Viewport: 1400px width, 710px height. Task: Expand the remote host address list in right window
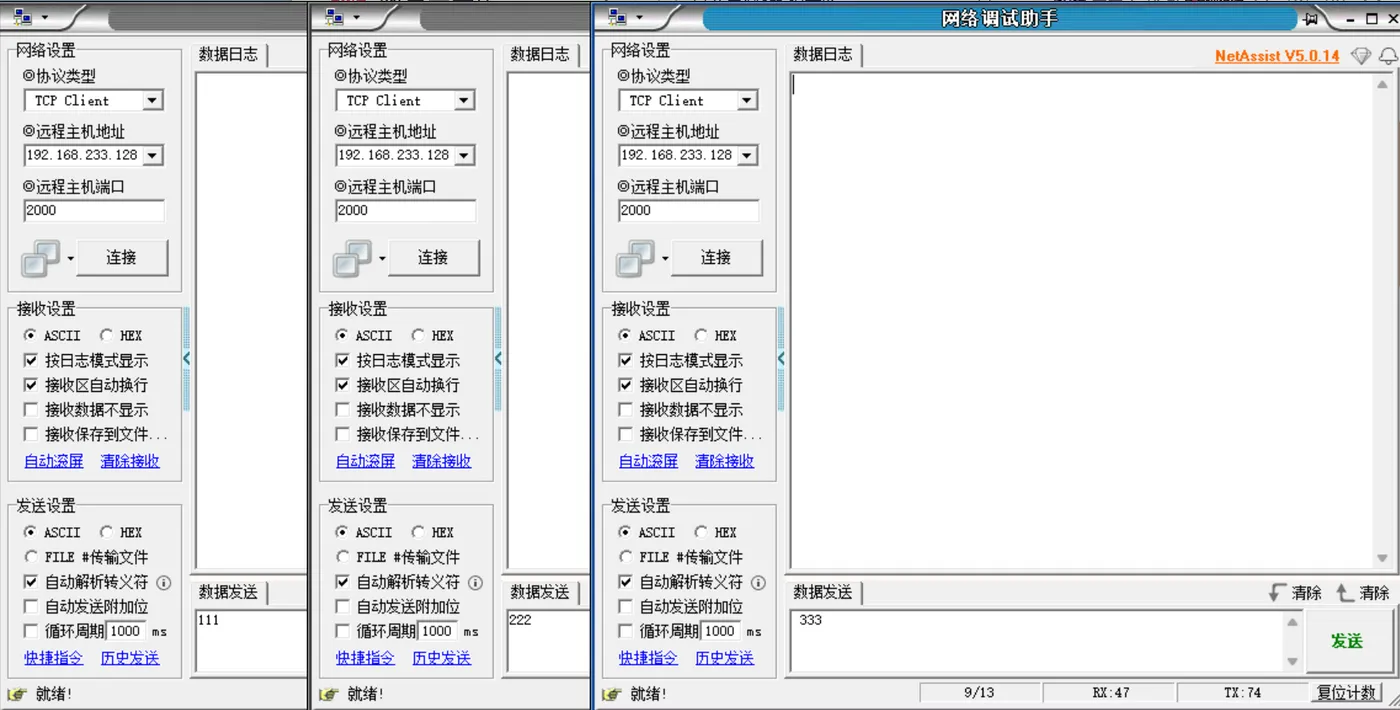click(747, 155)
